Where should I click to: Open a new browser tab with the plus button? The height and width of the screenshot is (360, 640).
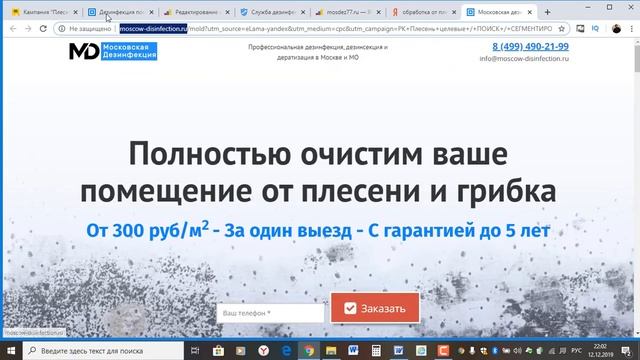pyautogui.click(x=547, y=12)
